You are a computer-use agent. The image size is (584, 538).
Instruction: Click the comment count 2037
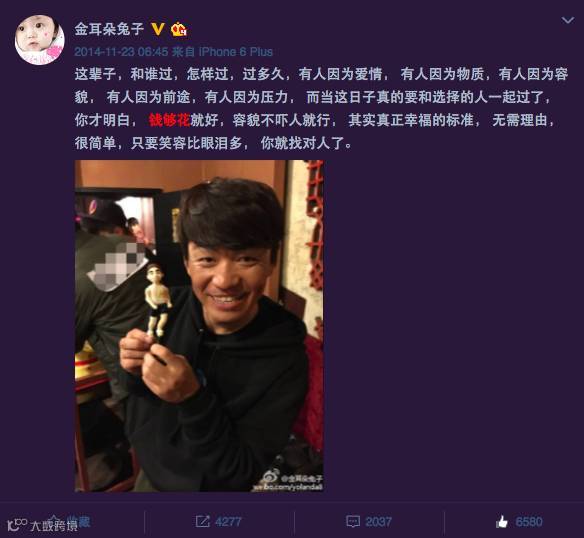click(378, 522)
